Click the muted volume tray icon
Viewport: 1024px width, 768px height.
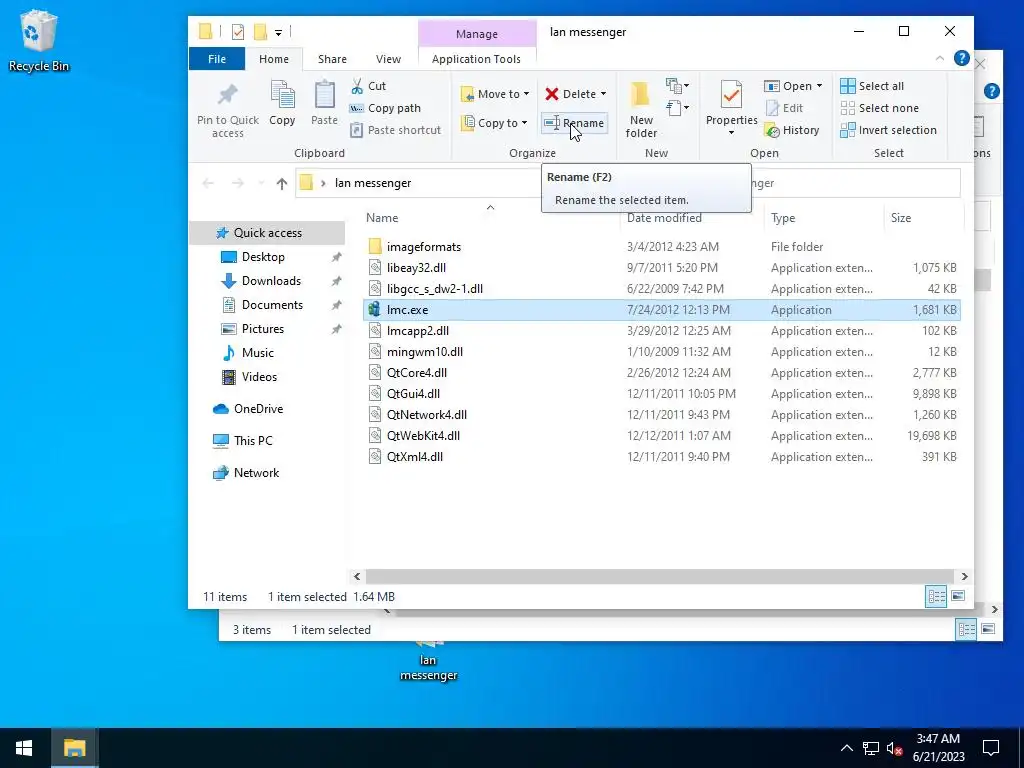tap(894, 748)
